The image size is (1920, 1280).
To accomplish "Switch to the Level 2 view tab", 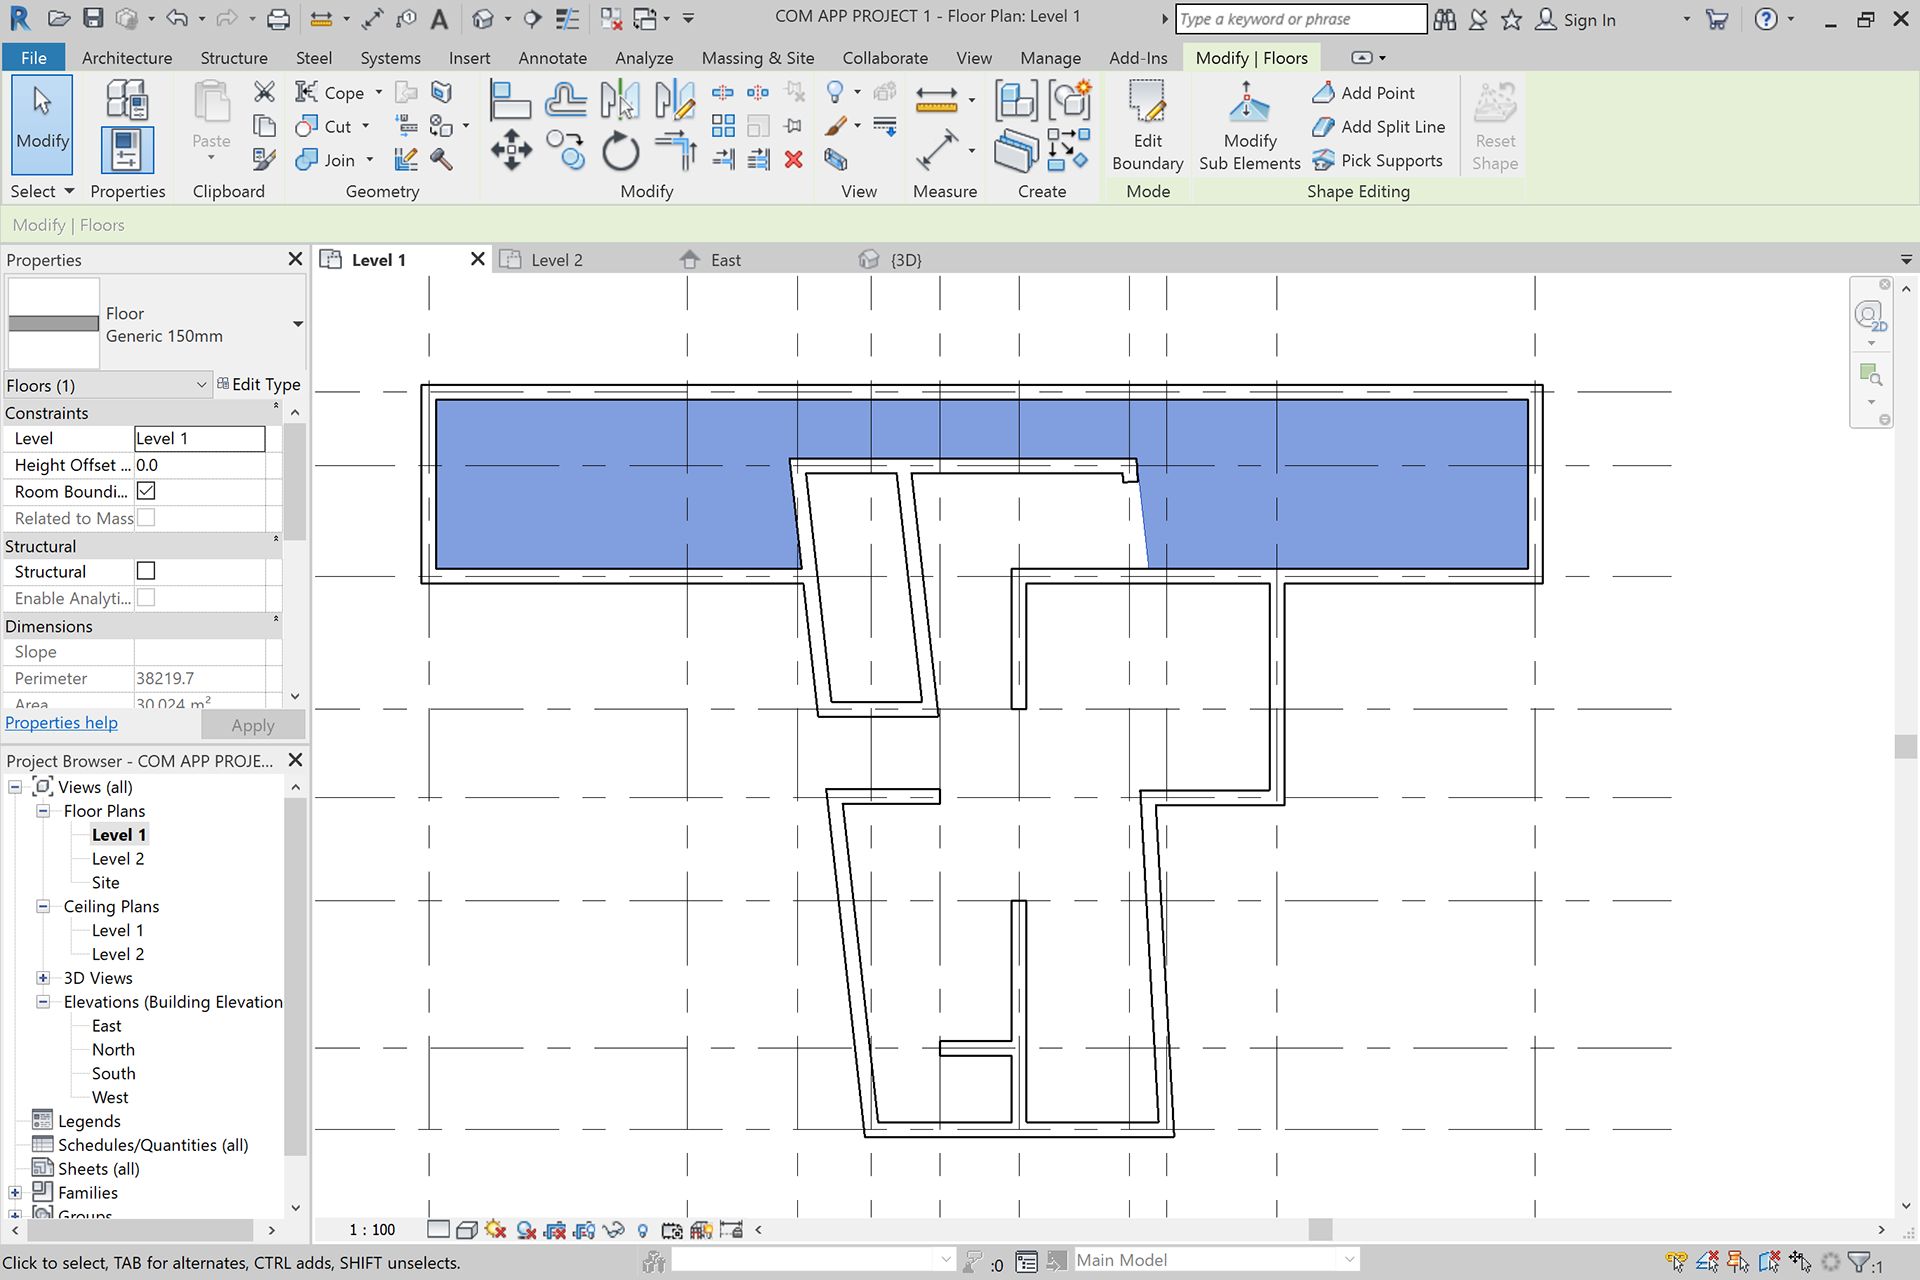I will pos(556,260).
